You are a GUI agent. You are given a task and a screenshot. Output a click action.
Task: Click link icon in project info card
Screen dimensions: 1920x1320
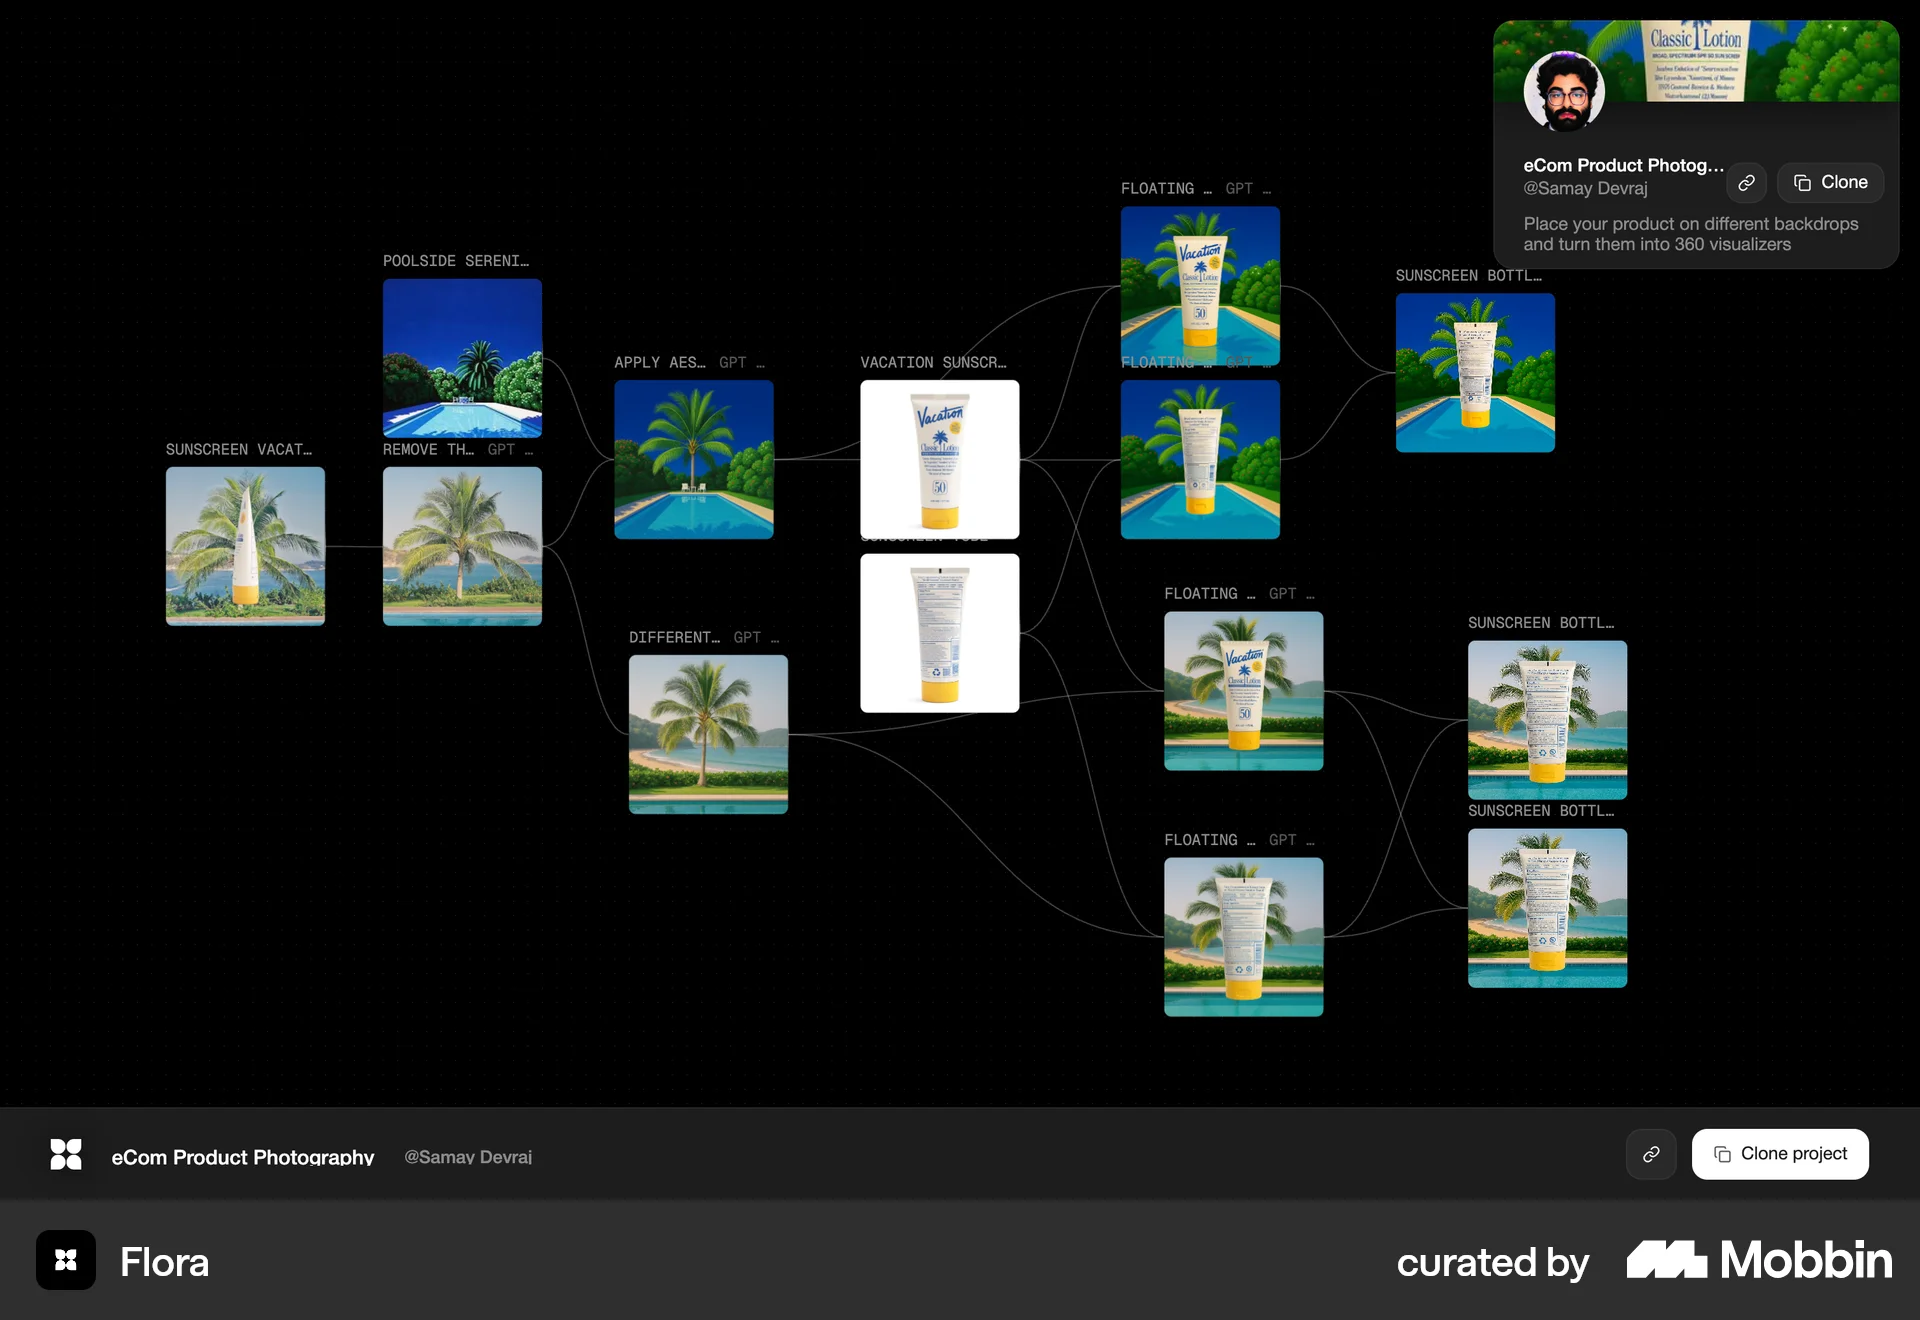1746,183
